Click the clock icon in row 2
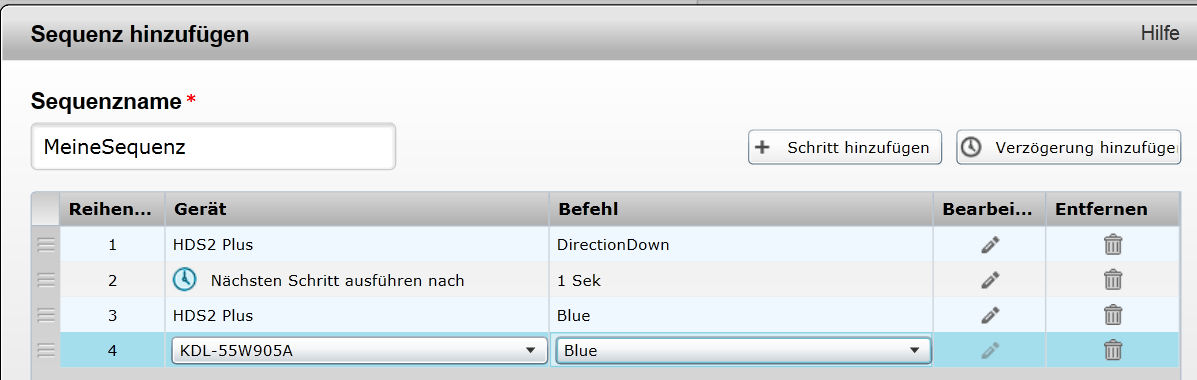1197x380 pixels. [x=185, y=280]
